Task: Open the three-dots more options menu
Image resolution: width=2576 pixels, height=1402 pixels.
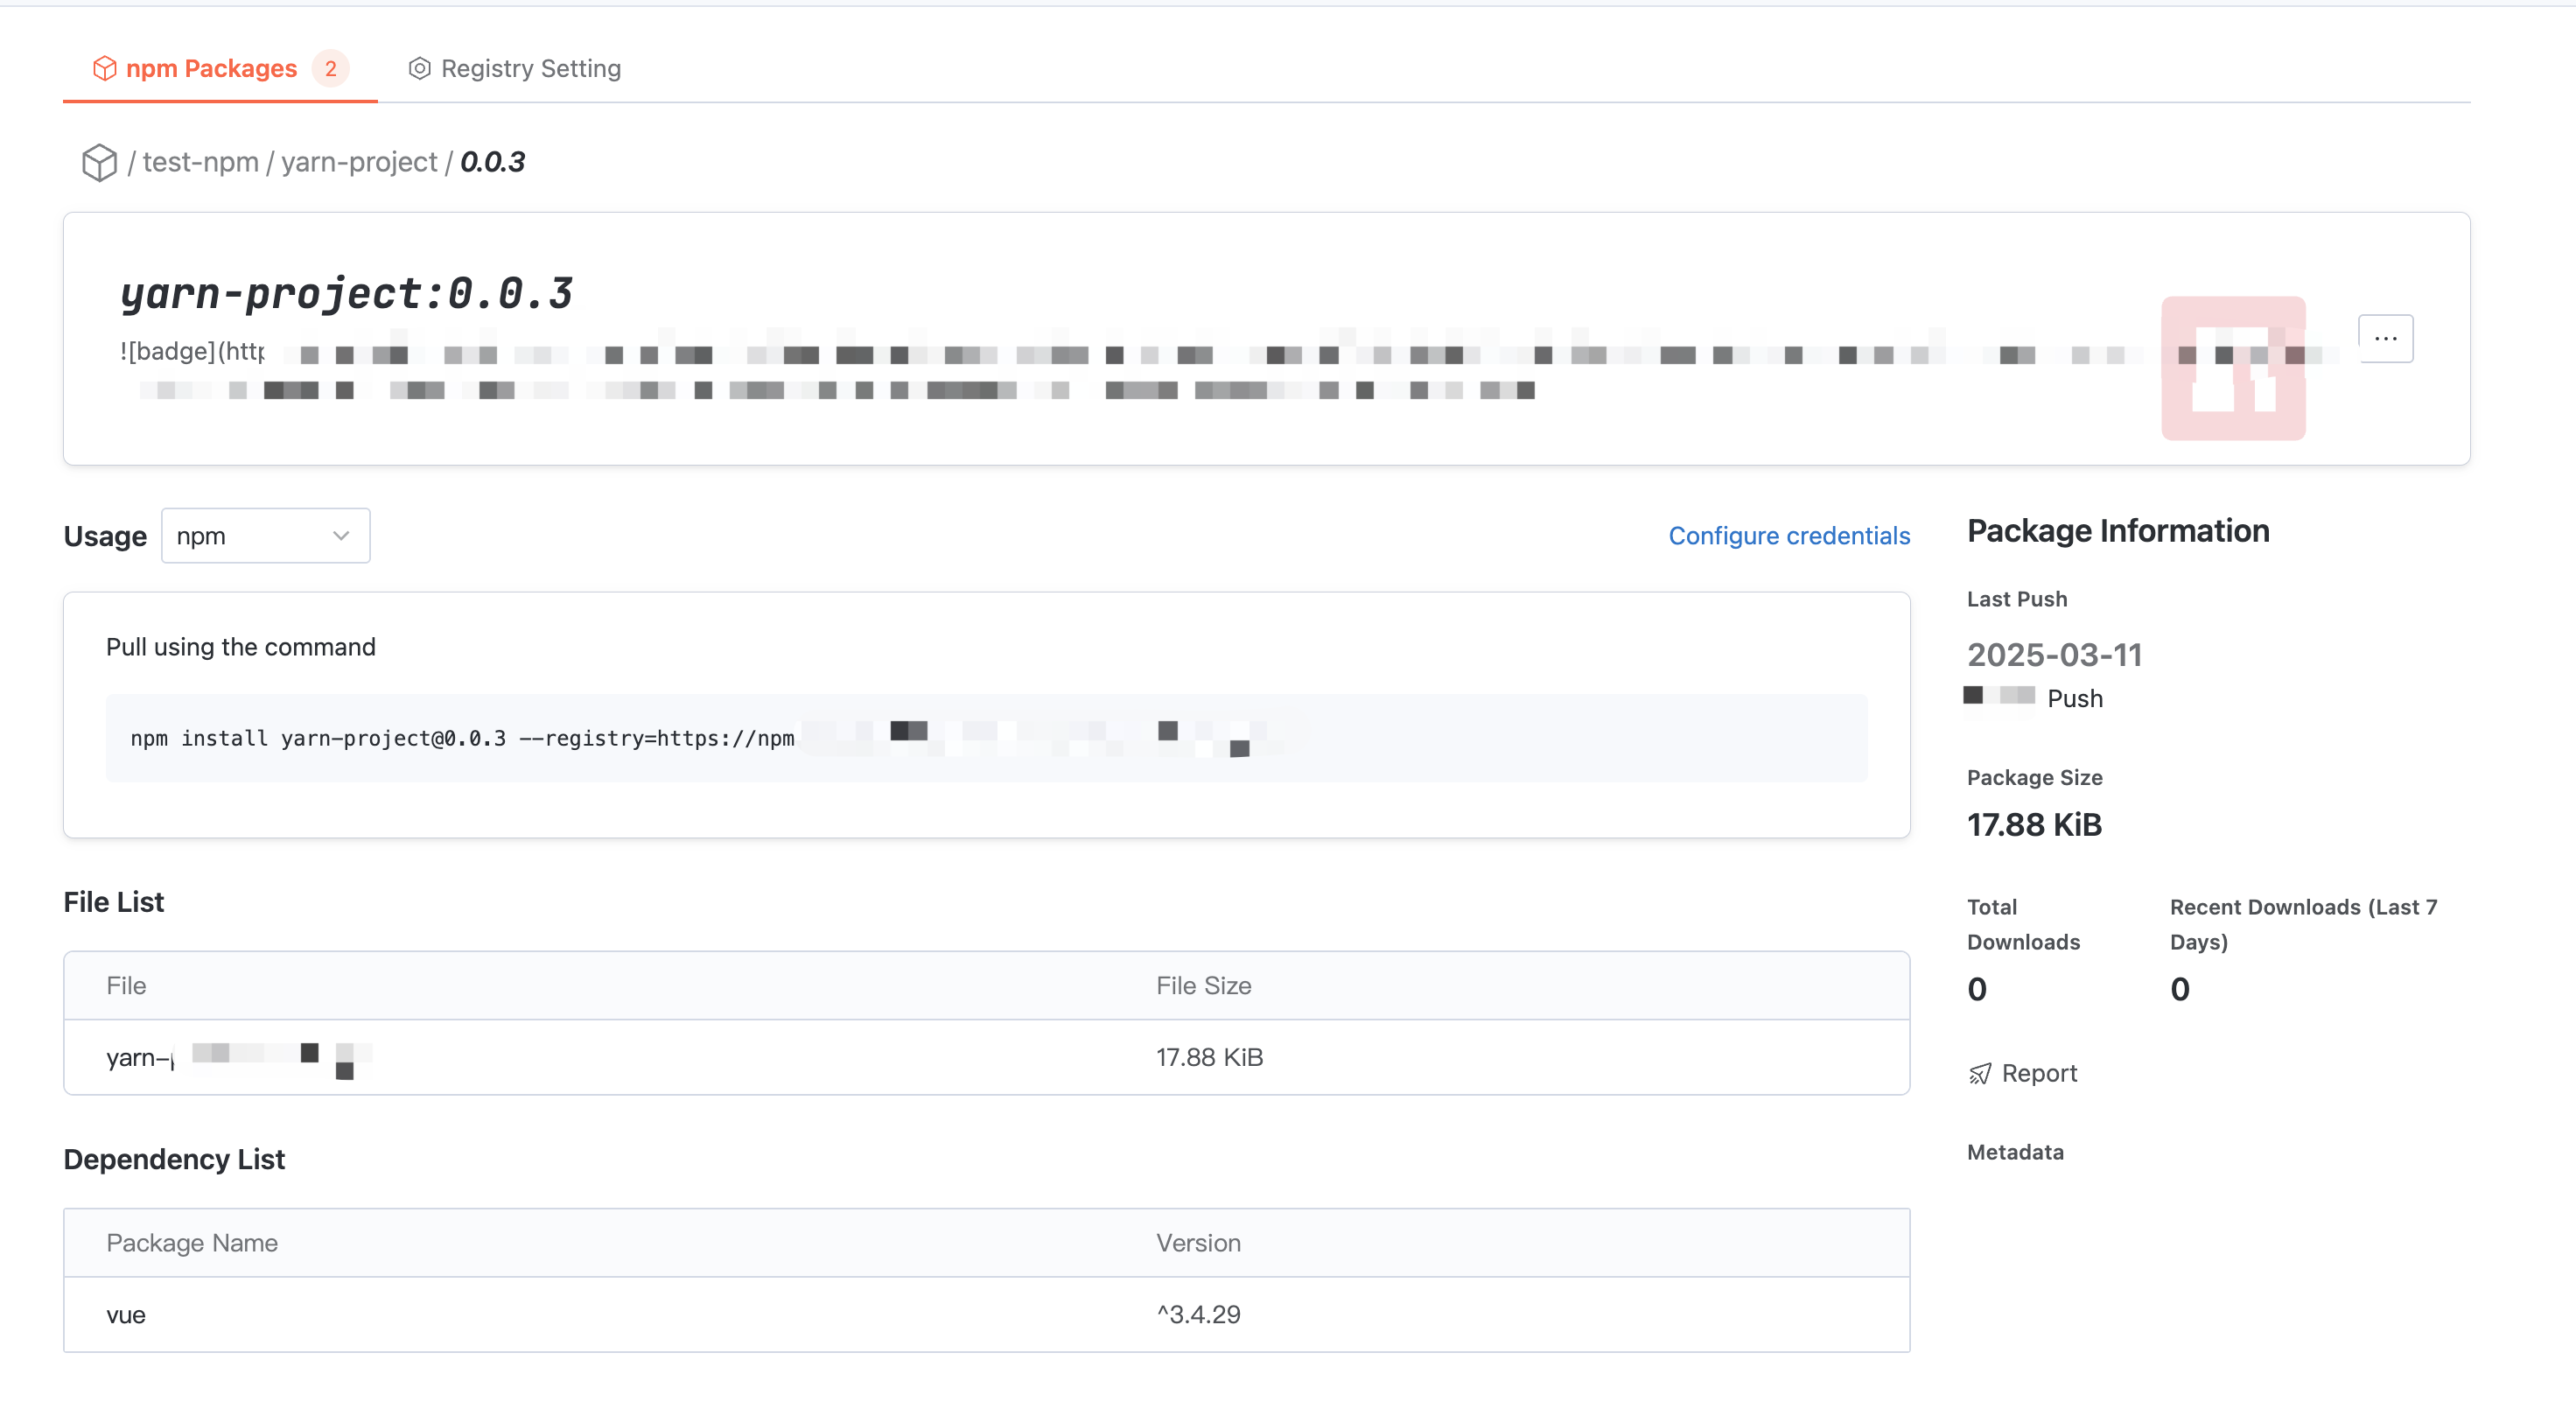Action: (x=2385, y=338)
